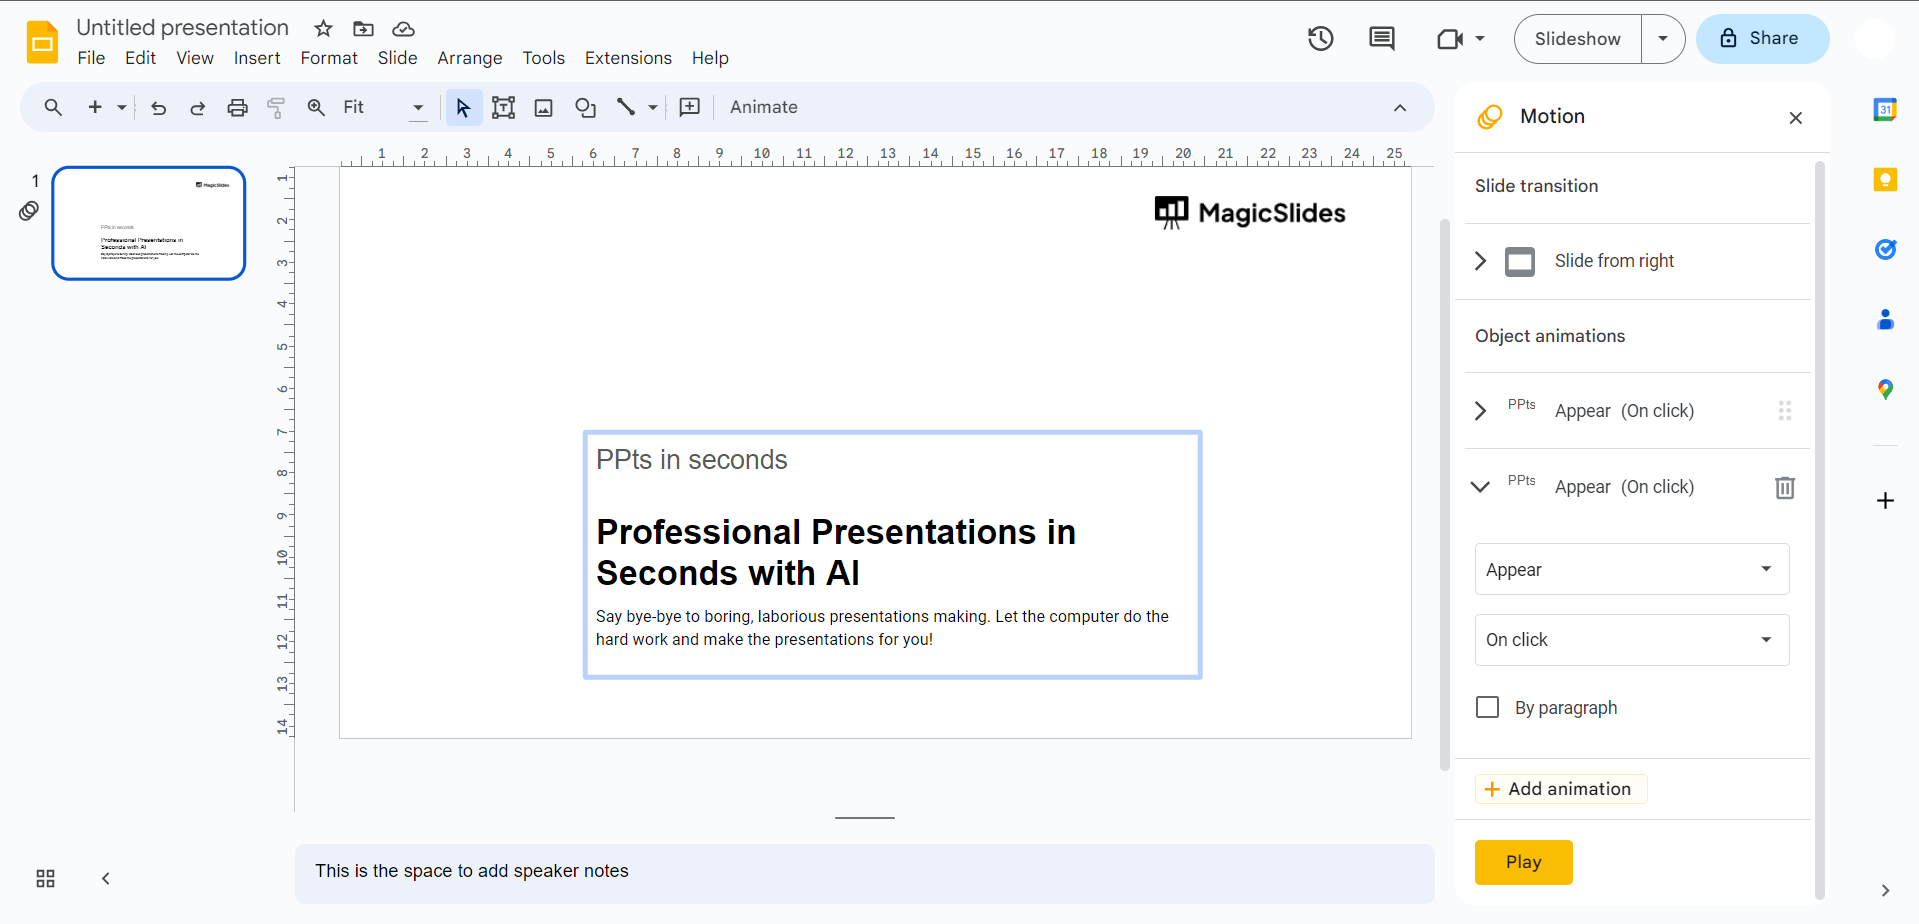Hide the menus with collapse arrow

pyautogui.click(x=1400, y=107)
